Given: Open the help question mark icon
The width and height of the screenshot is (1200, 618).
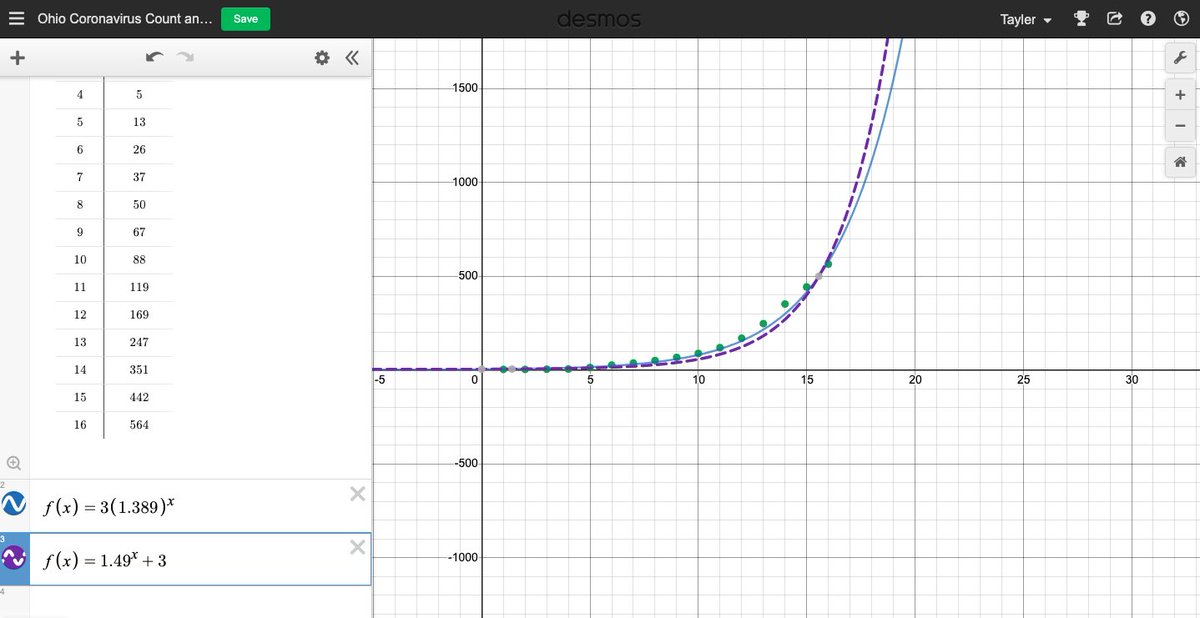Looking at the screenshot, I should (1149, 18).
